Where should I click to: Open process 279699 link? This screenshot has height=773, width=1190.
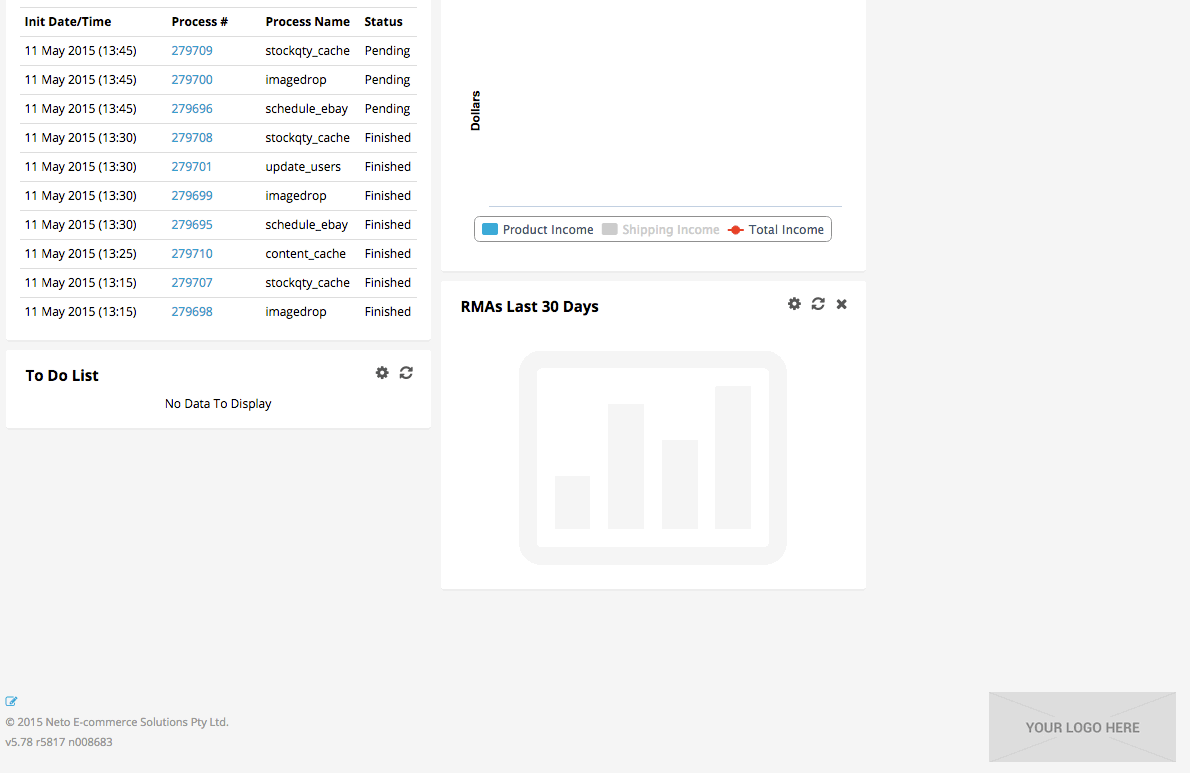[x=192, y=195]
